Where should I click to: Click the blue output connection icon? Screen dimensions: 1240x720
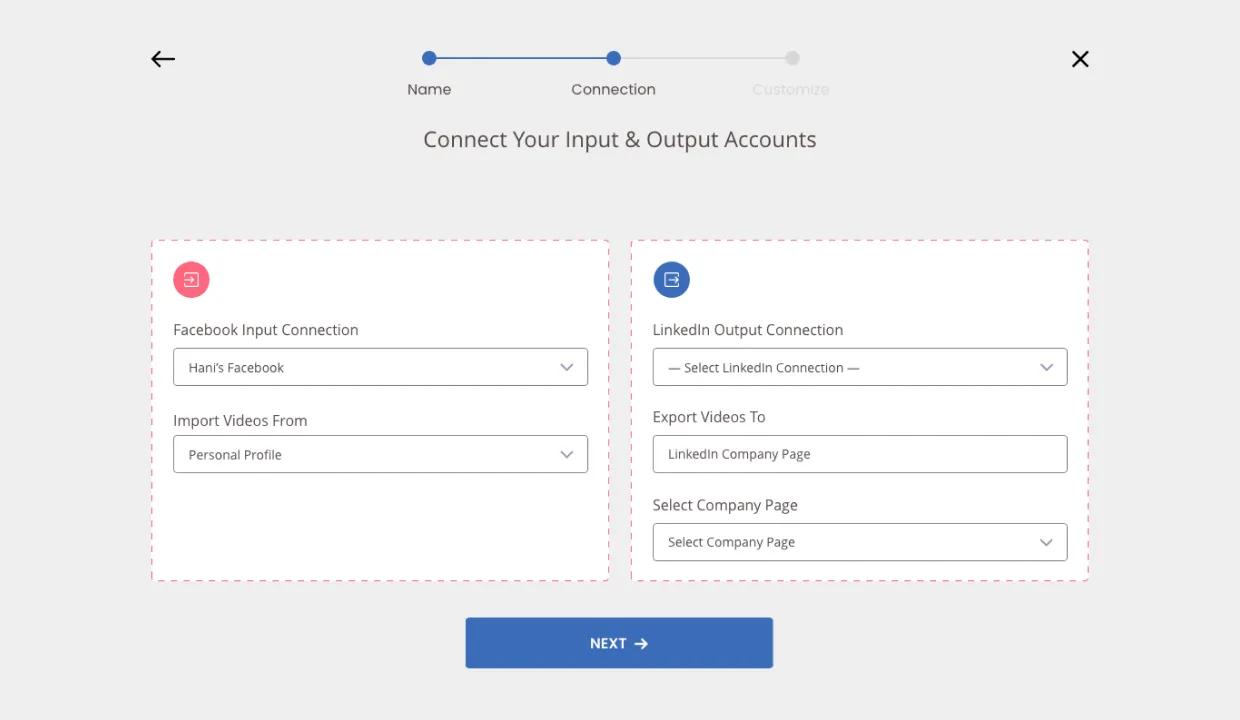671,280
